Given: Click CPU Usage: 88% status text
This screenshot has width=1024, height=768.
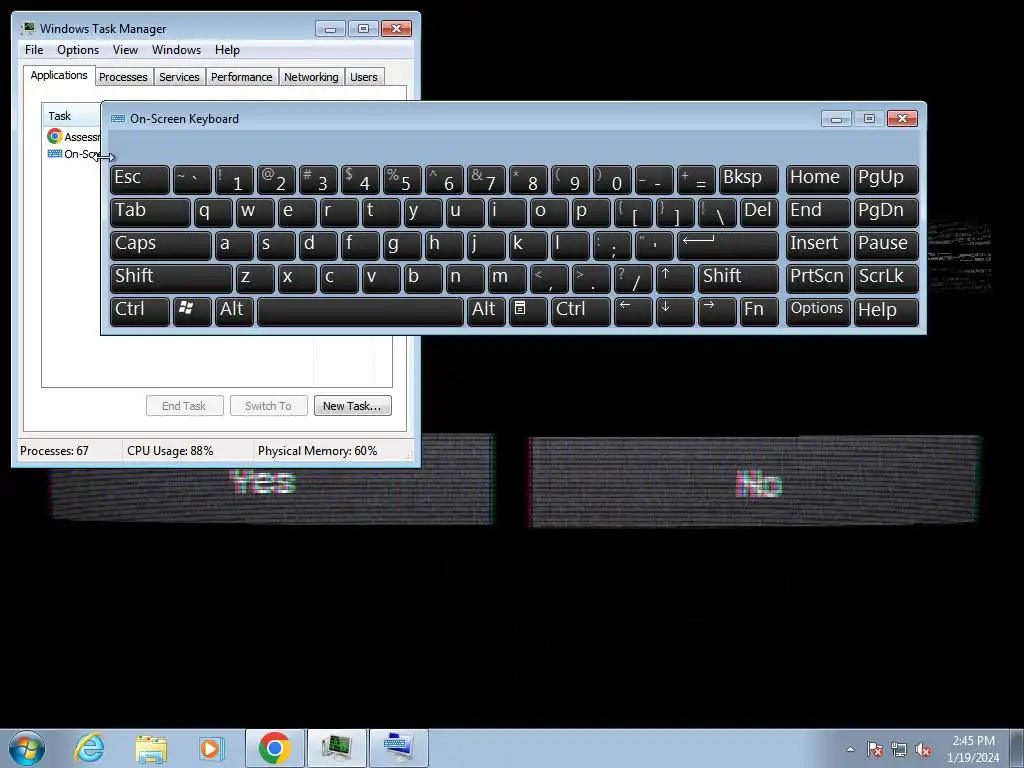Looking at the screenshot, I should [x=170, y=451].
